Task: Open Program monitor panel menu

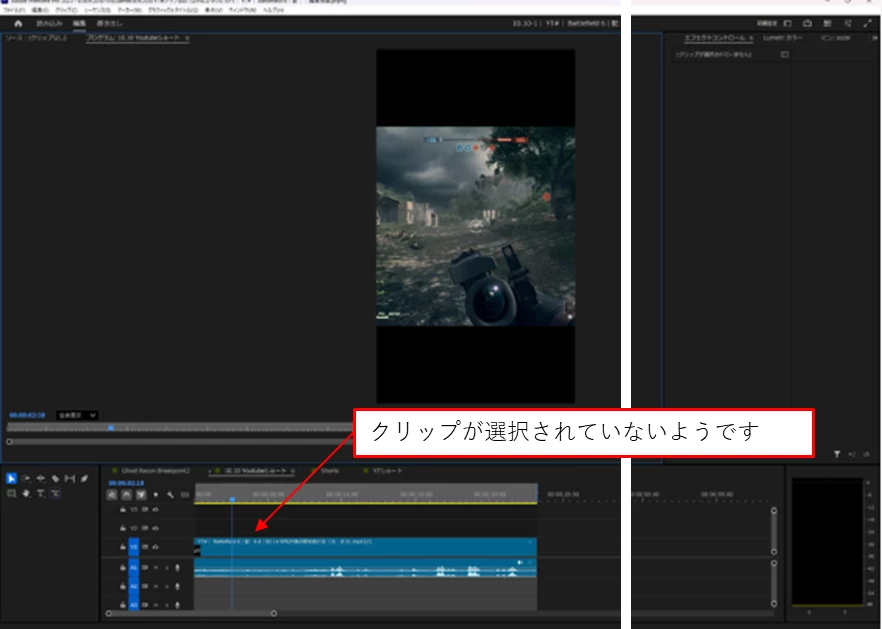Action: [187, 38]
